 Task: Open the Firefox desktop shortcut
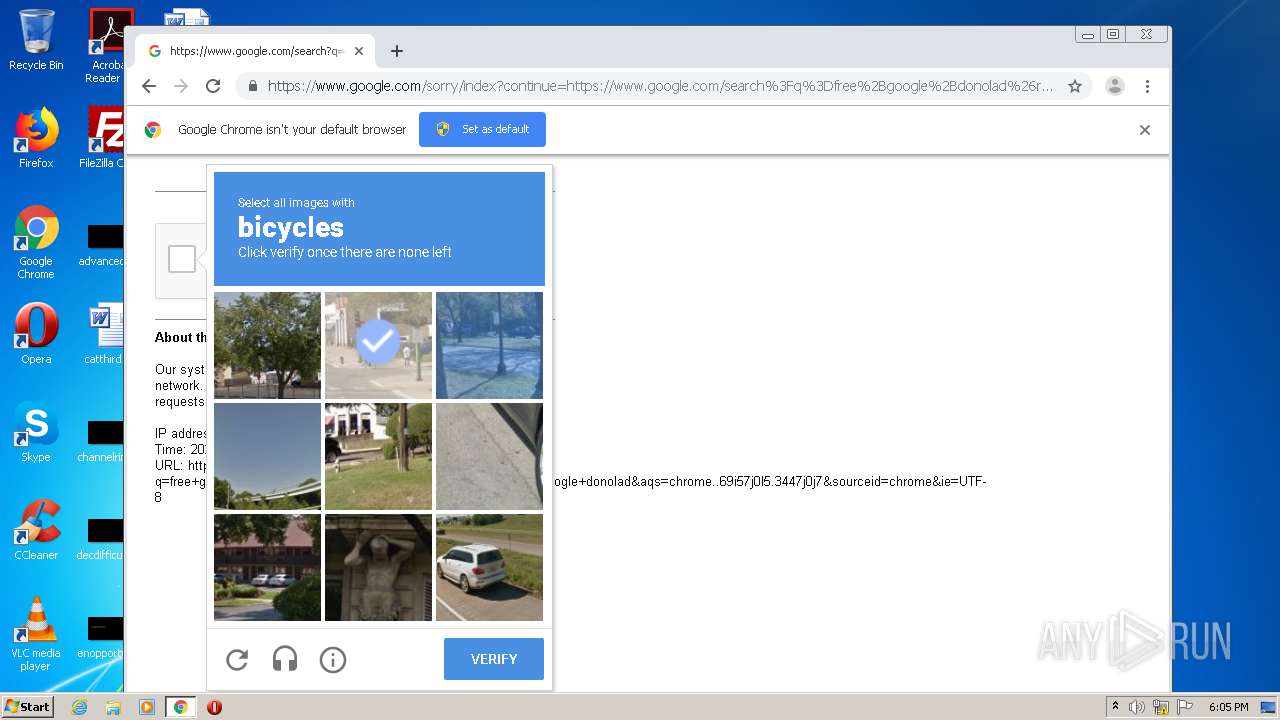[x=36, y=138]
